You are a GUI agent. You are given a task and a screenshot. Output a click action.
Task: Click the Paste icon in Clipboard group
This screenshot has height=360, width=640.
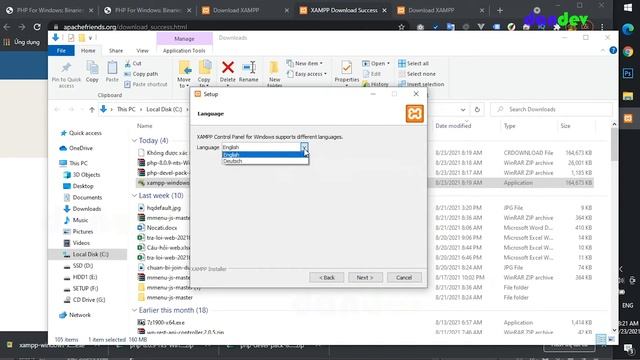click(112, 68)
